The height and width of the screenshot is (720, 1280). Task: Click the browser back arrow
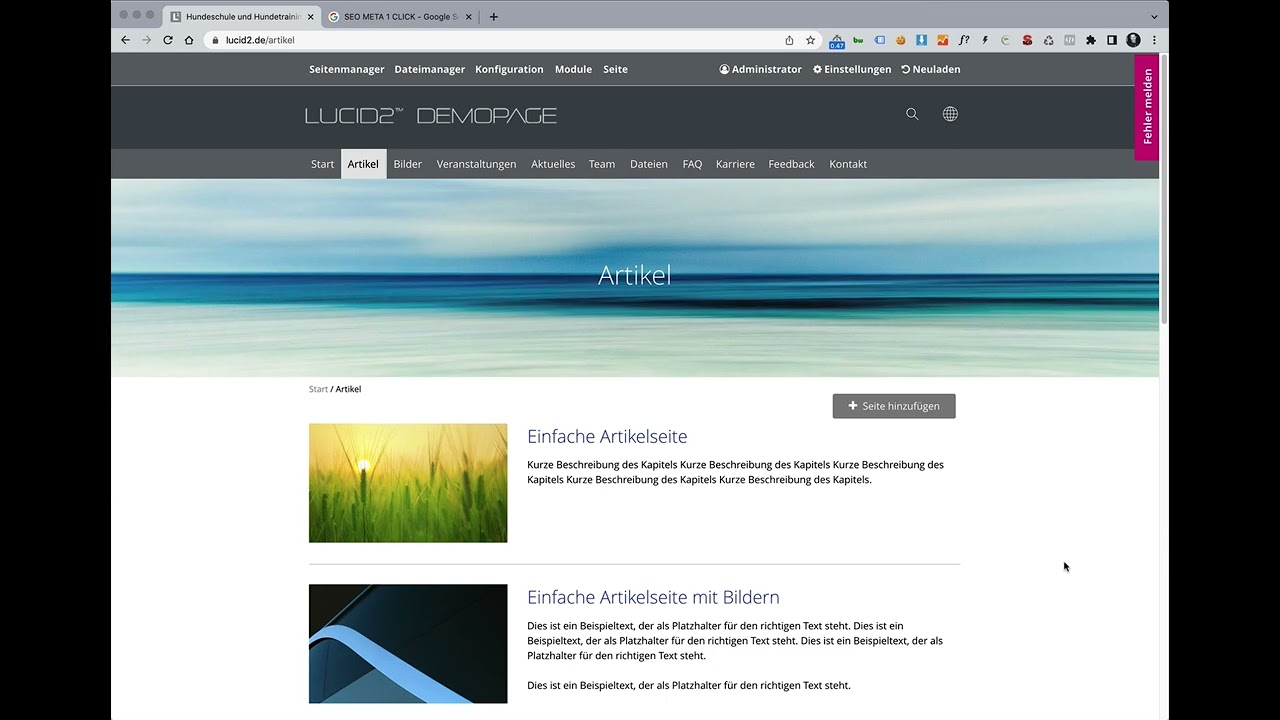click(125, 40)
